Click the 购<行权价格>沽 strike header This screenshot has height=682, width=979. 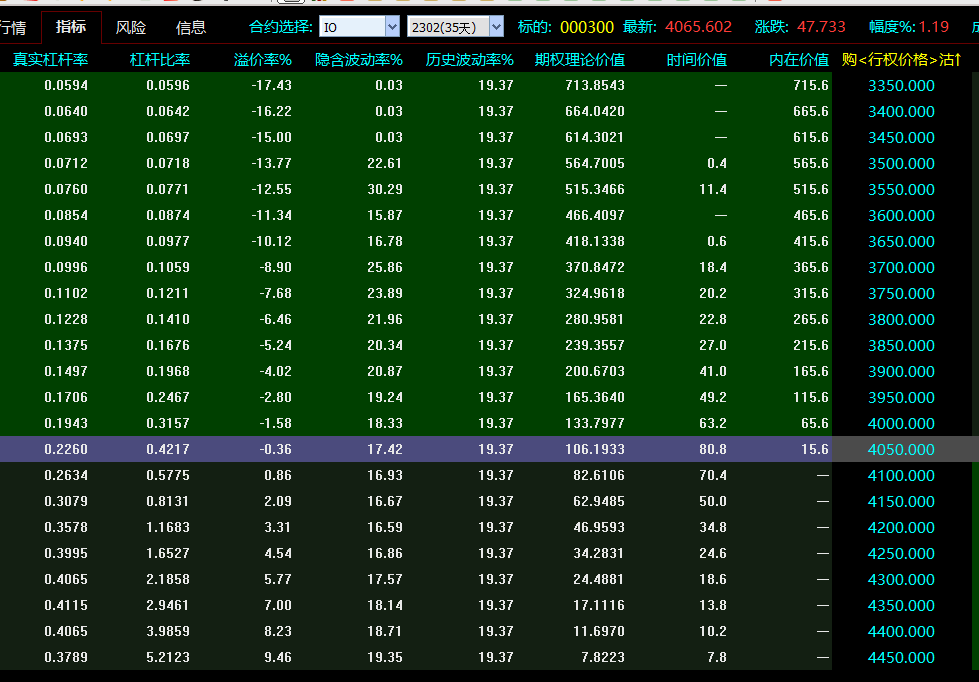901,60
